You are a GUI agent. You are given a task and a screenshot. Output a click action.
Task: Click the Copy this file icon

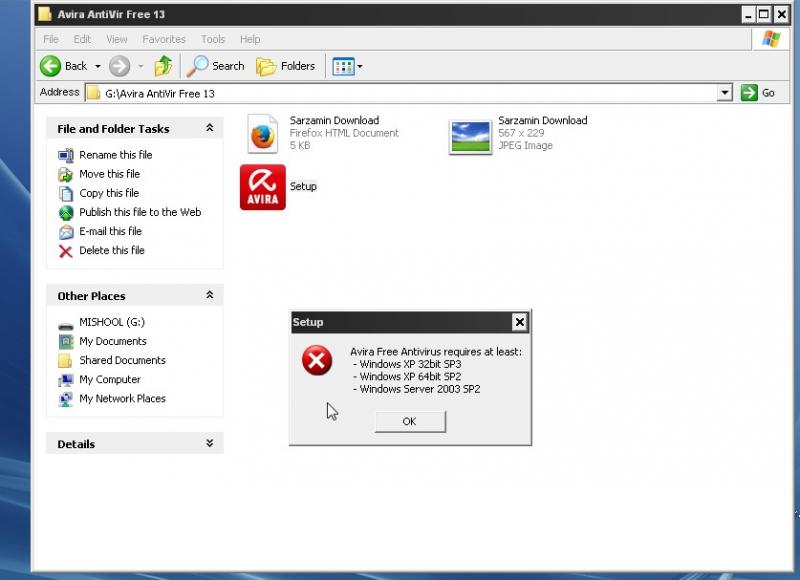tap(66, 194)
